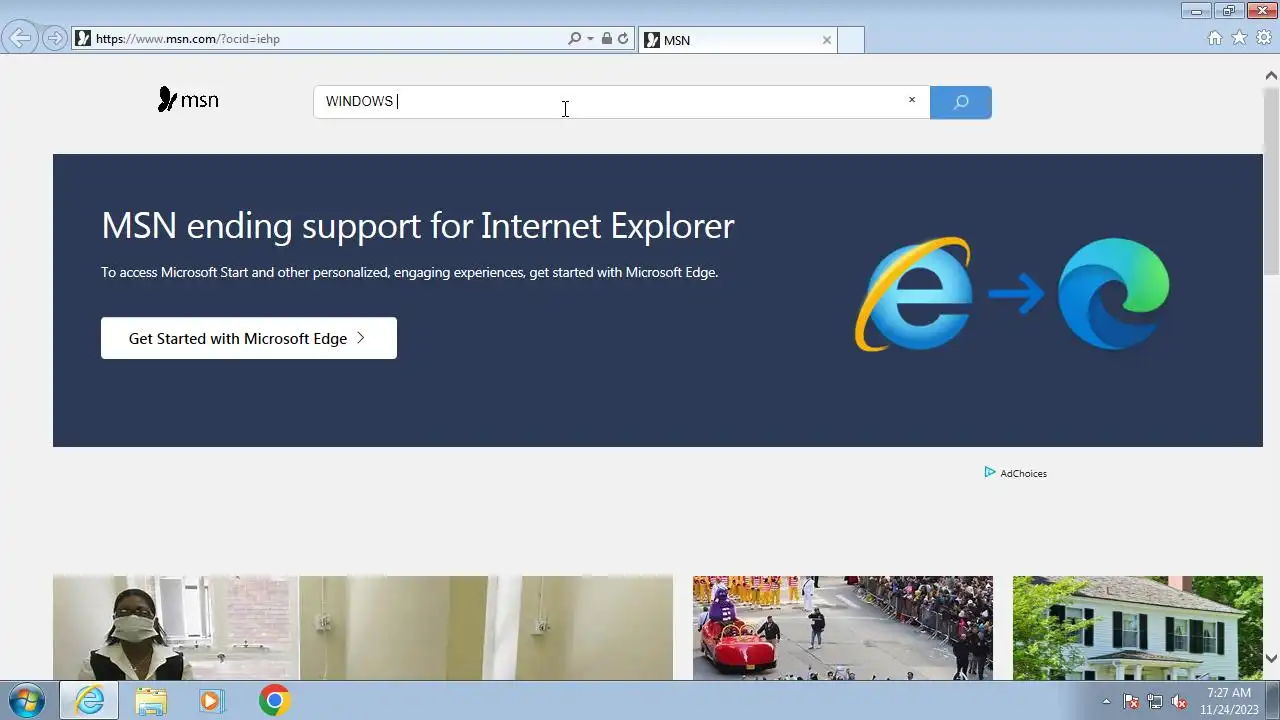Click inside the MSN search box
Viewport: 1280px width, 720px height.
point(621,102)
